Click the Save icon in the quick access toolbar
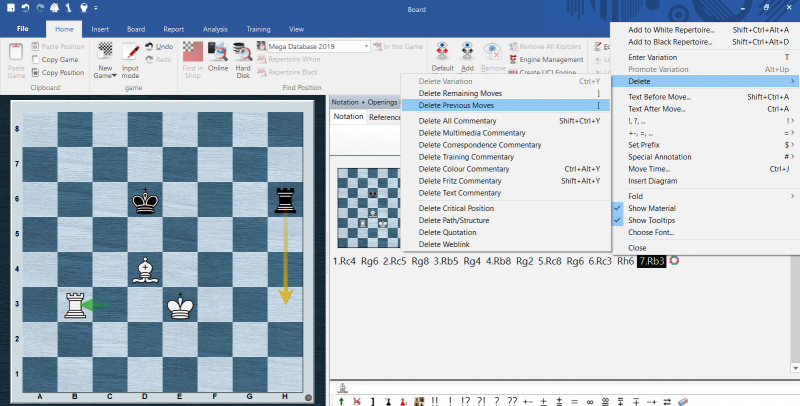Viewport: 800px width, 406px height. click(10, 8)
